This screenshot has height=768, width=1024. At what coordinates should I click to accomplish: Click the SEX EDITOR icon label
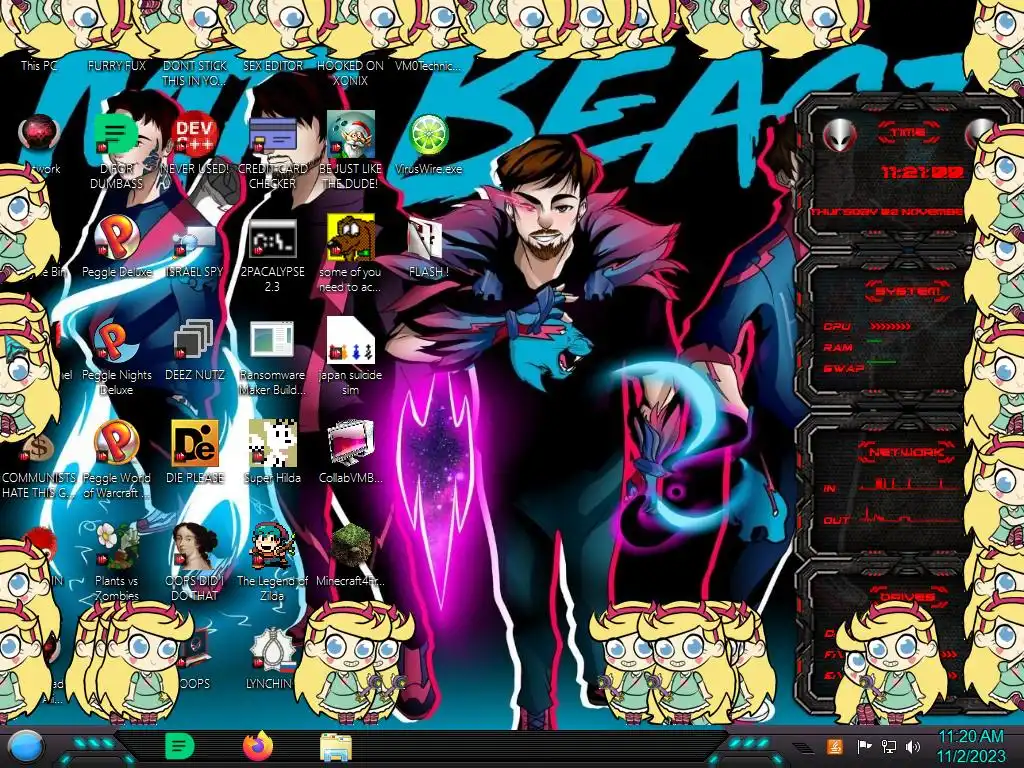coord(272,65)
